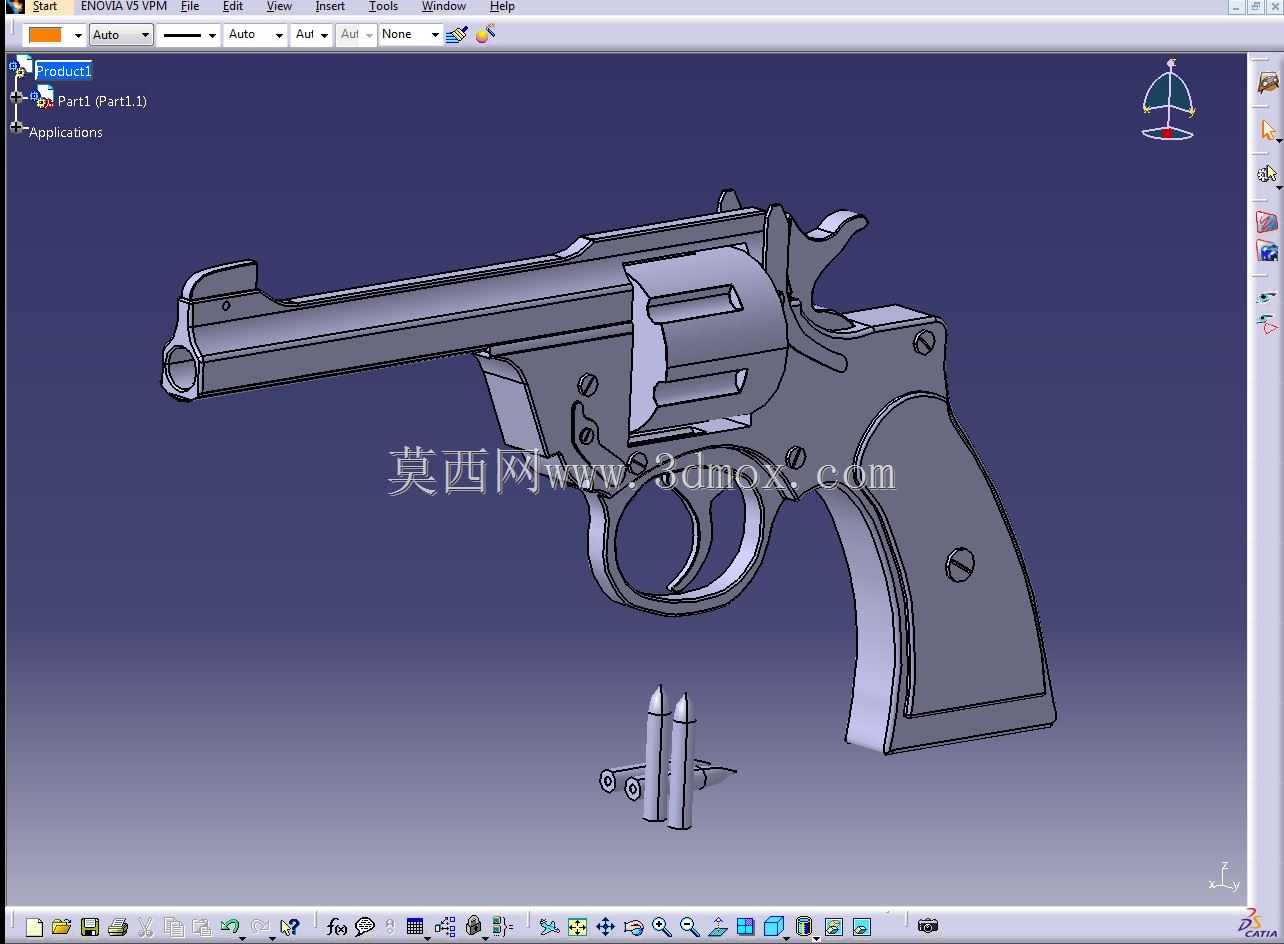
Task: Select the Pan tool
Action: tap(605, 927)
